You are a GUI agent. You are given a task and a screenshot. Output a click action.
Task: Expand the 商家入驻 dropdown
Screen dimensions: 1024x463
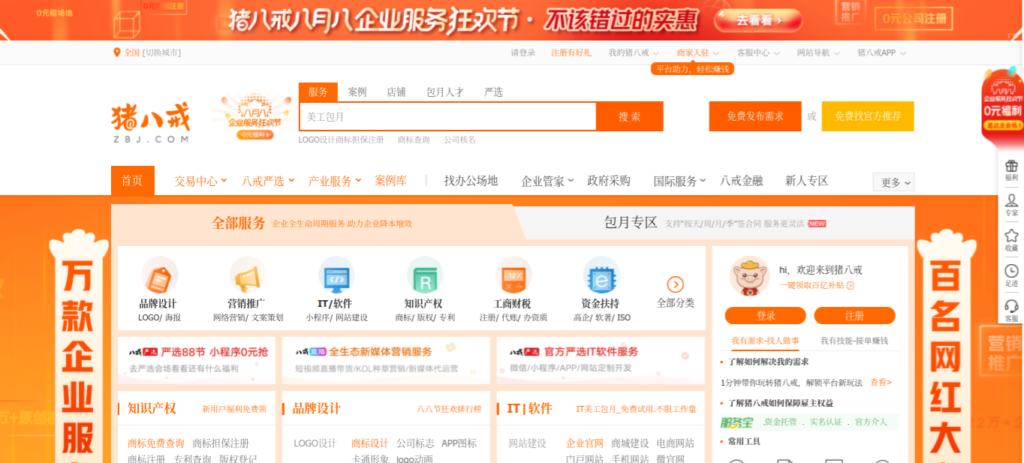(697, 53)
